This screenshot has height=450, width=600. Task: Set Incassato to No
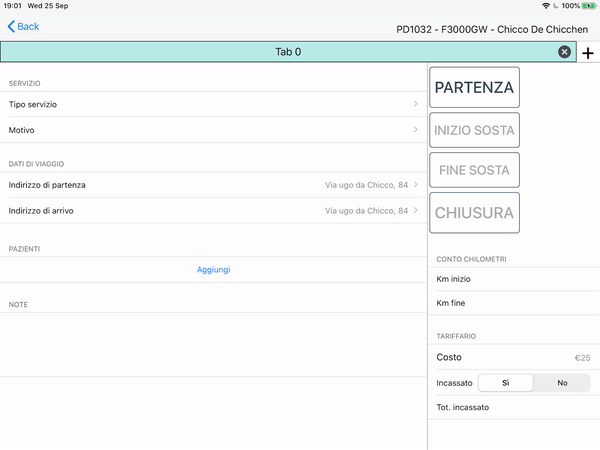pos(562,383)
